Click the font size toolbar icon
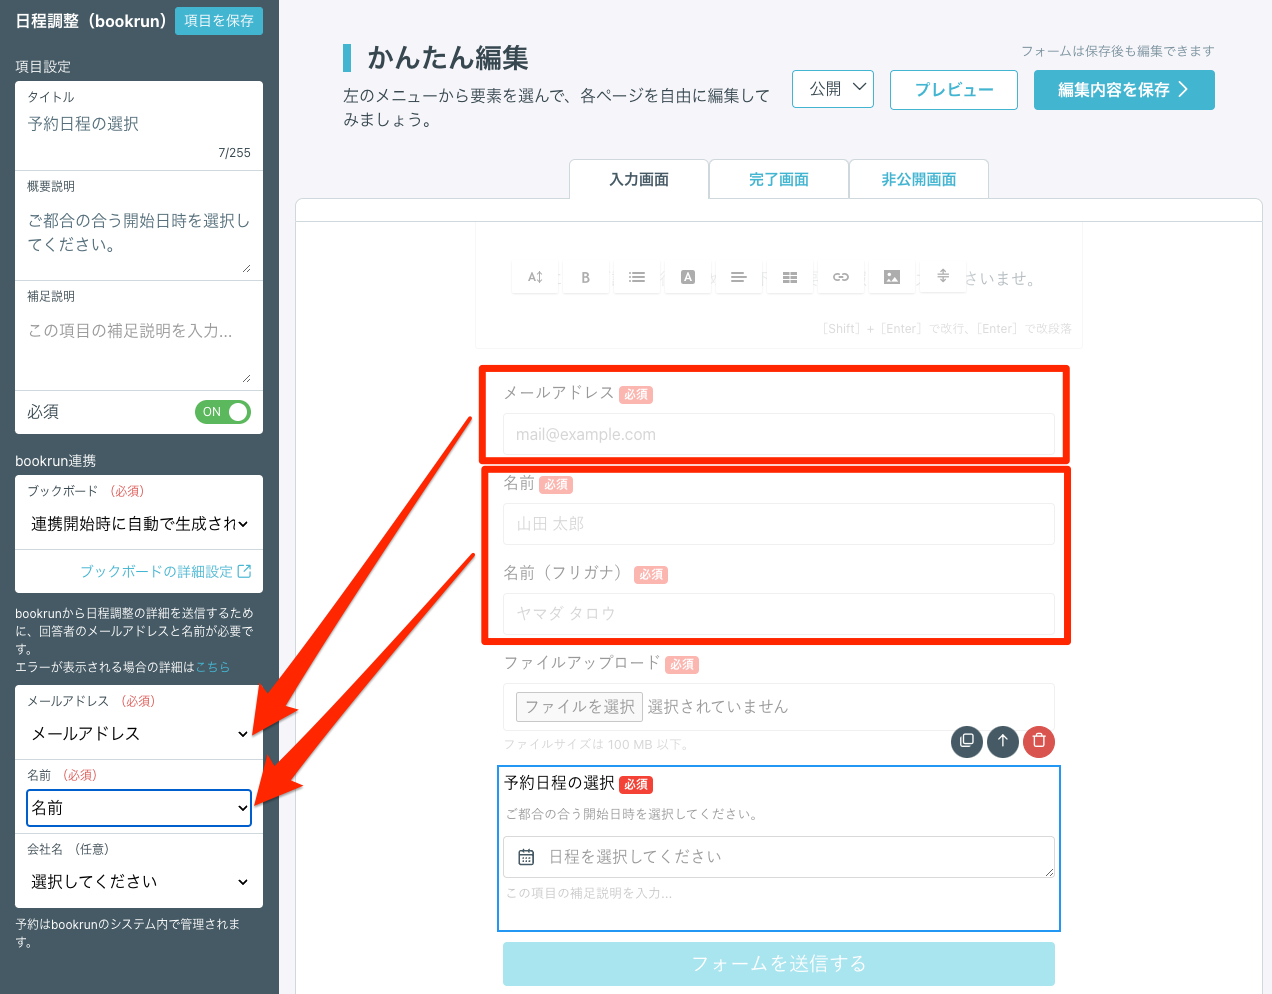Image resolution: width=1272 pixels, height=994 pixels. point(535,277)
